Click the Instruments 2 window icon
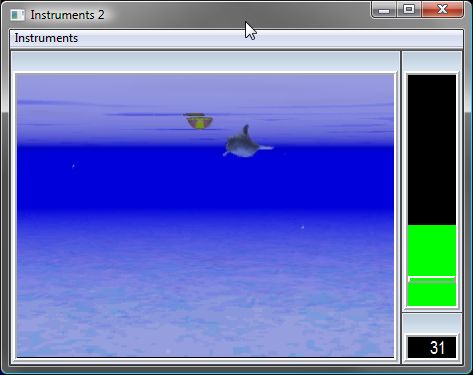The image size is (473, 375). tap(17, 15)
